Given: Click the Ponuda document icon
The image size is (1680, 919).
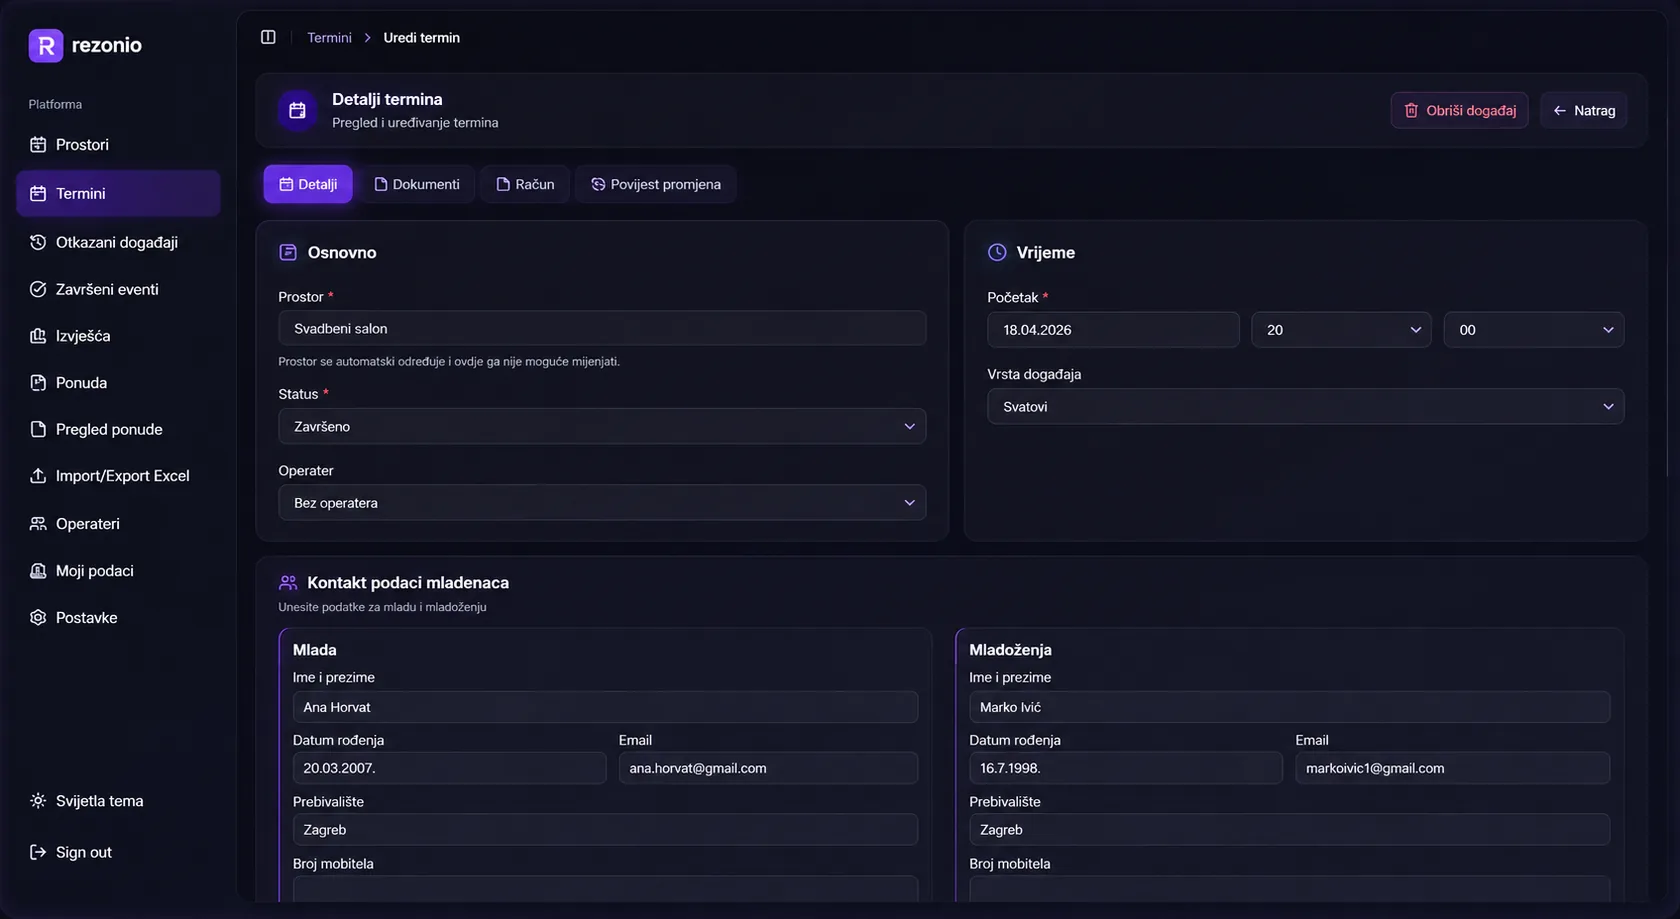Looking at the screenshot, I should (38, 382).
